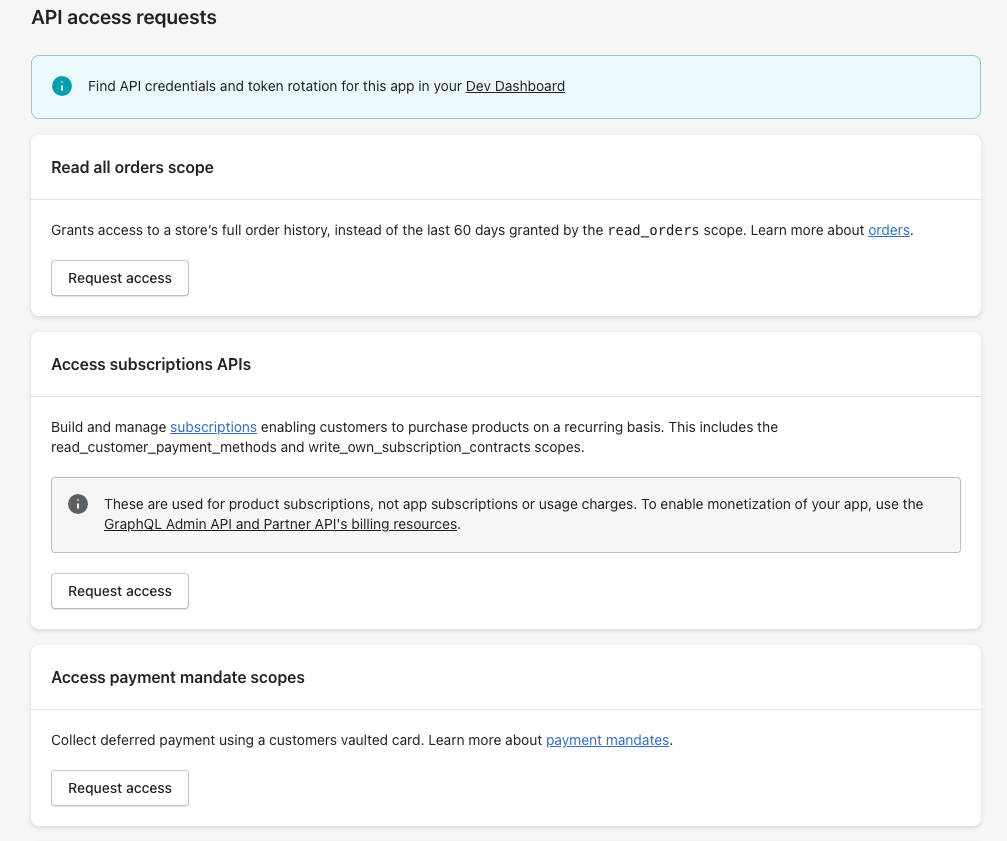Click the "read_orders" code text
The height and width of the screenshot is (841, 1007).
(x=653, y=230)
